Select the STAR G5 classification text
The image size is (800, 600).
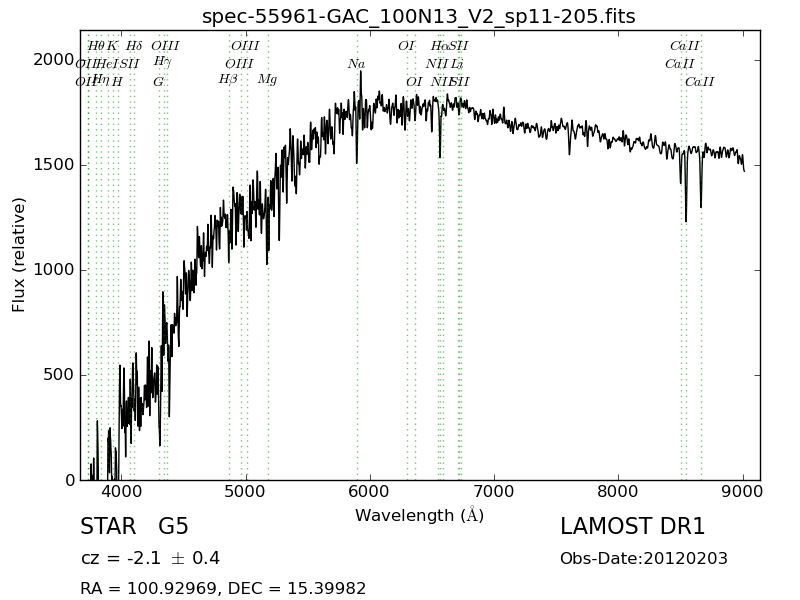[x=135, y=526]
